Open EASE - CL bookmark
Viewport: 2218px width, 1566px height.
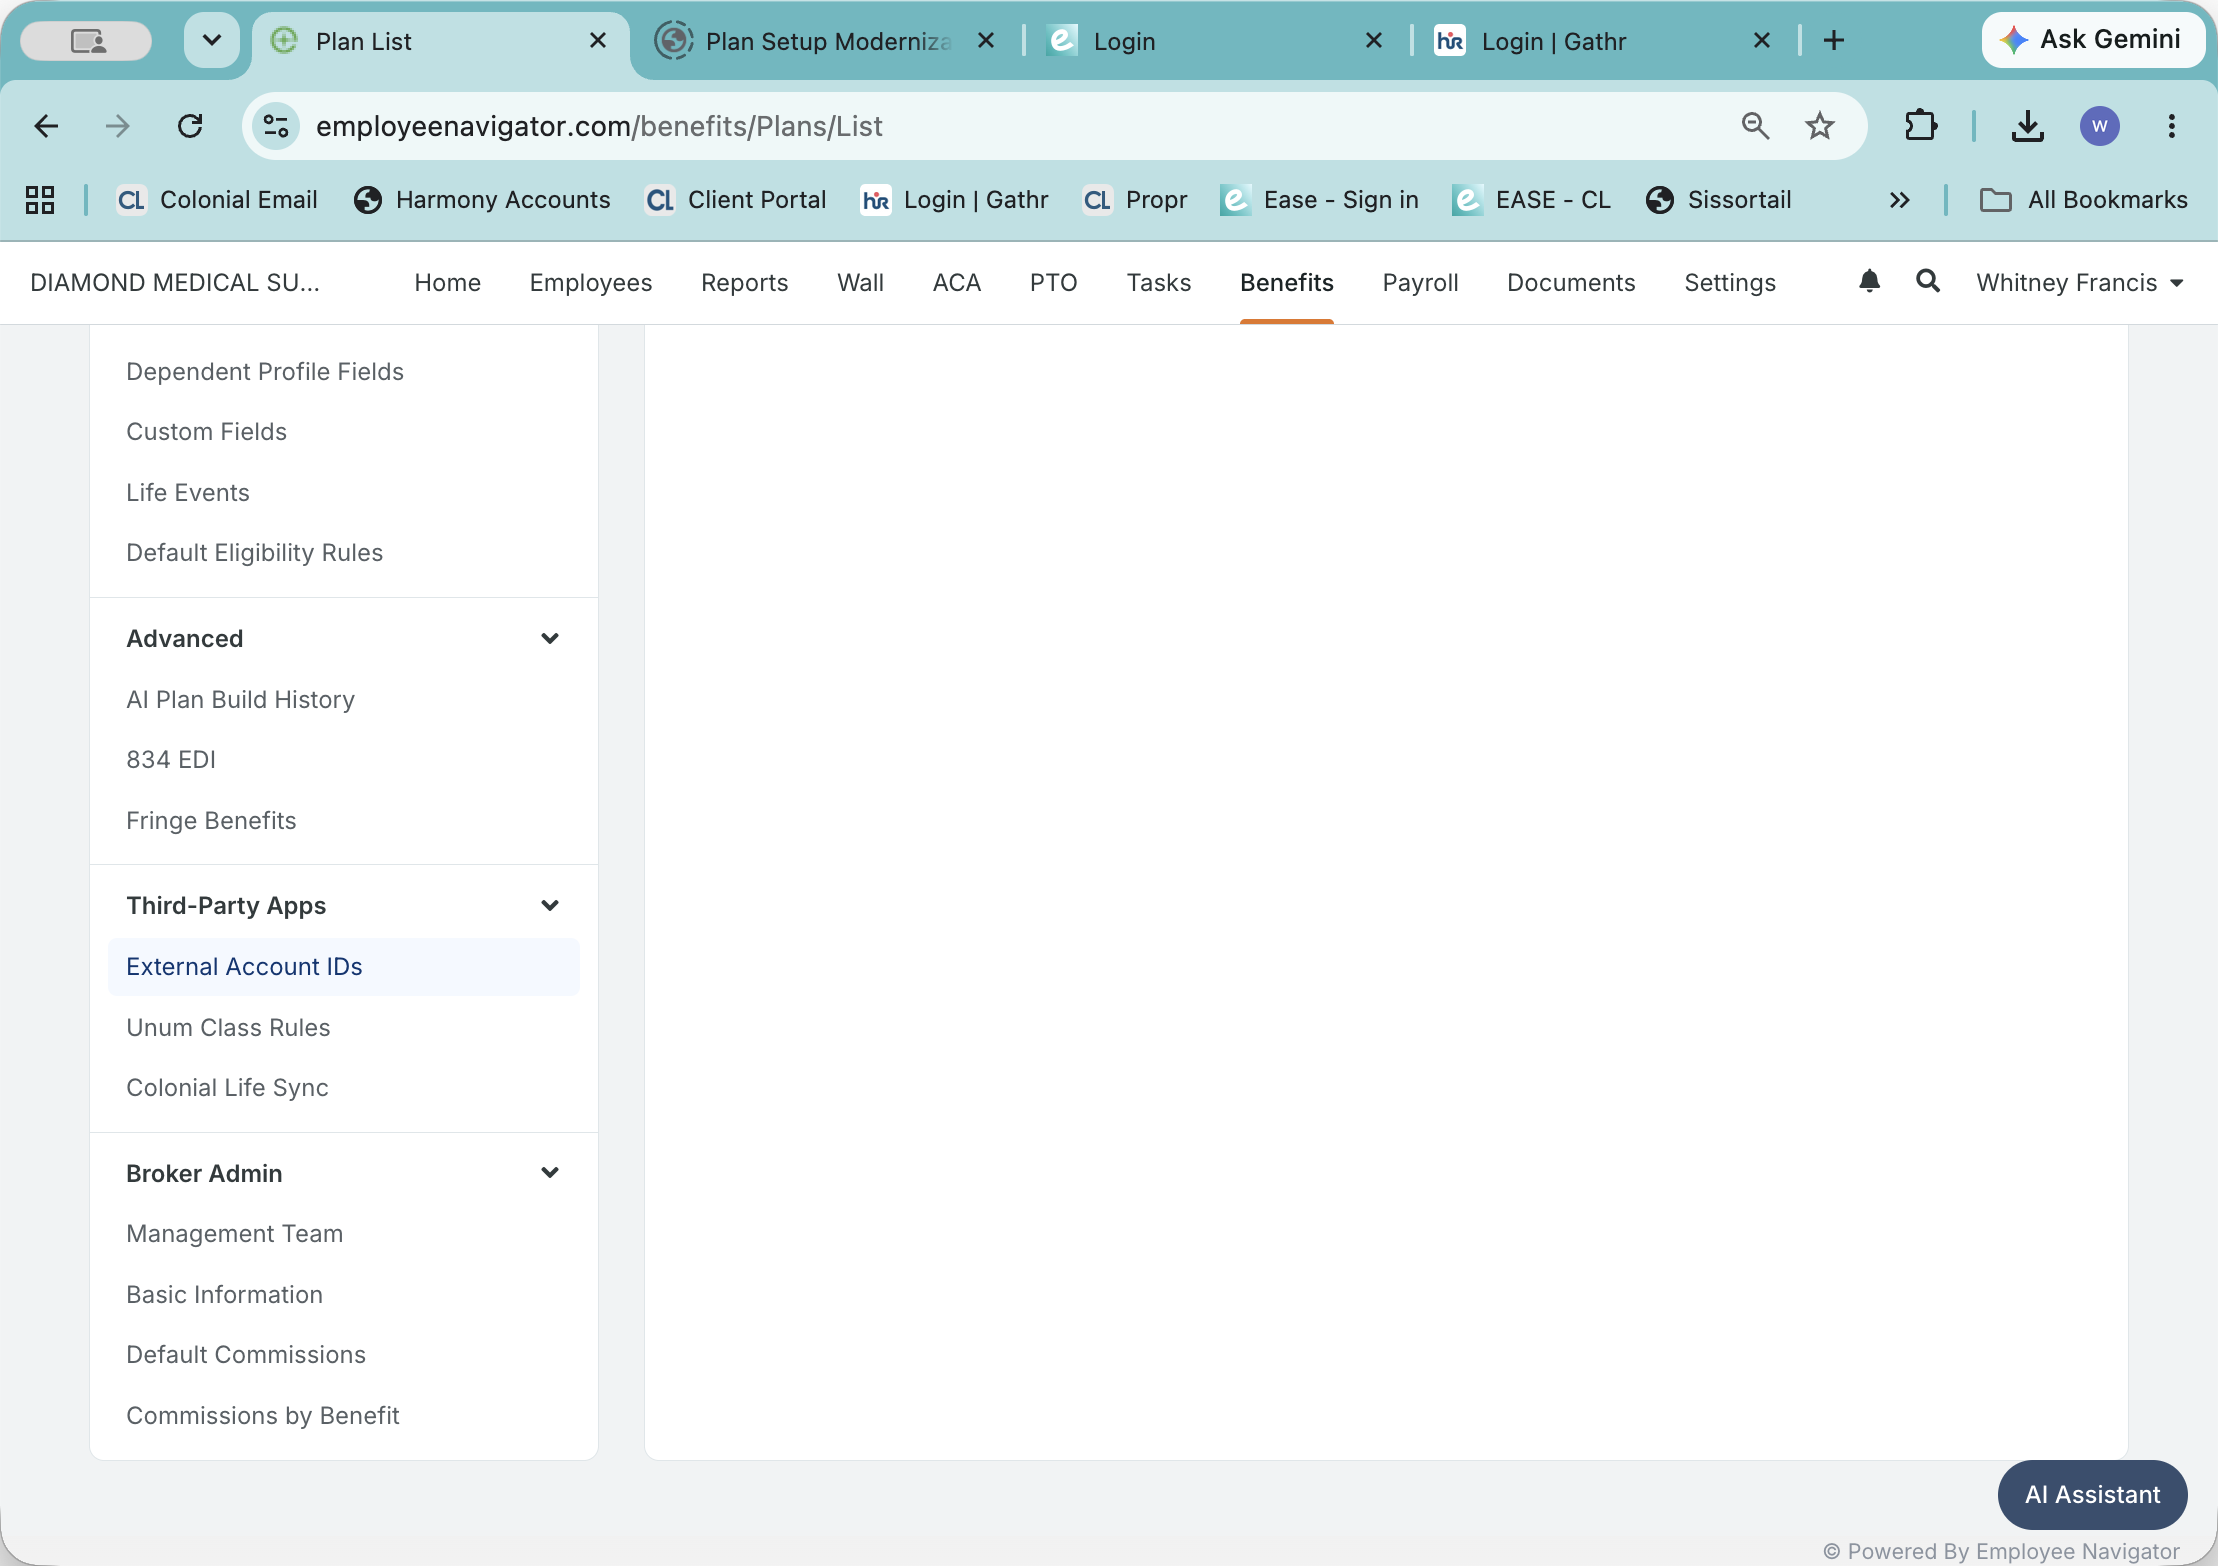[1532, 200]
